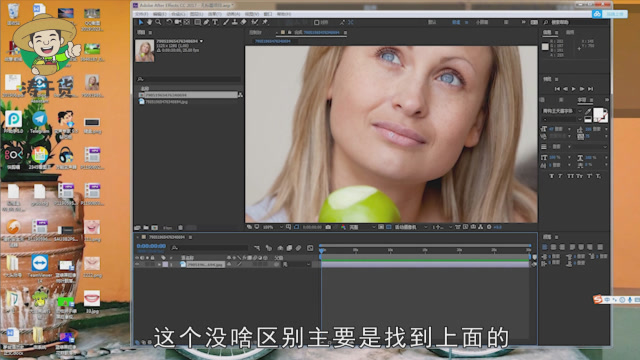Create a new composition from Project panel

(155, 227)
